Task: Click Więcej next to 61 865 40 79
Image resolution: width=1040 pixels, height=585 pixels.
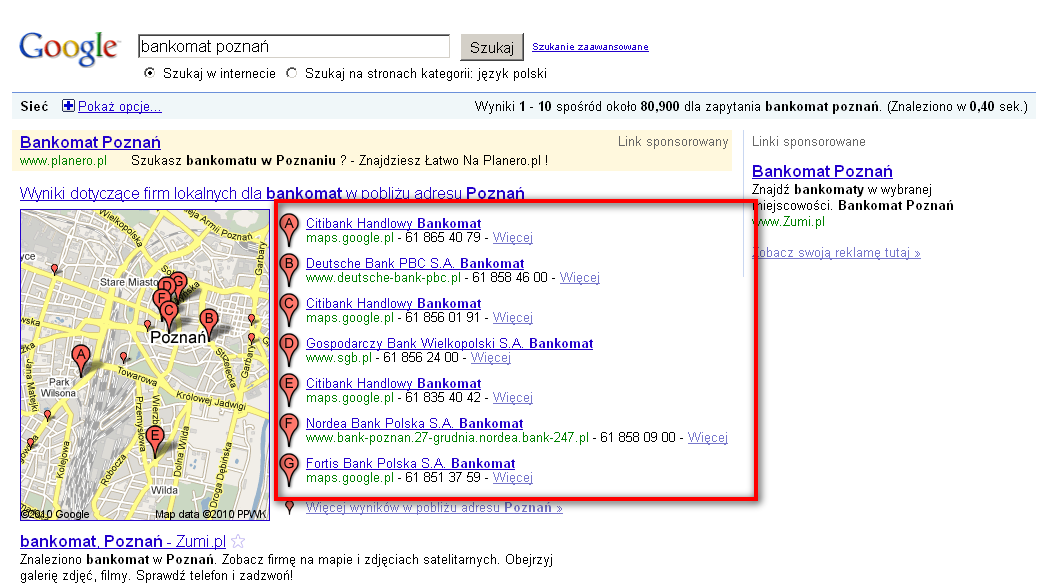Action: [513, 237]
